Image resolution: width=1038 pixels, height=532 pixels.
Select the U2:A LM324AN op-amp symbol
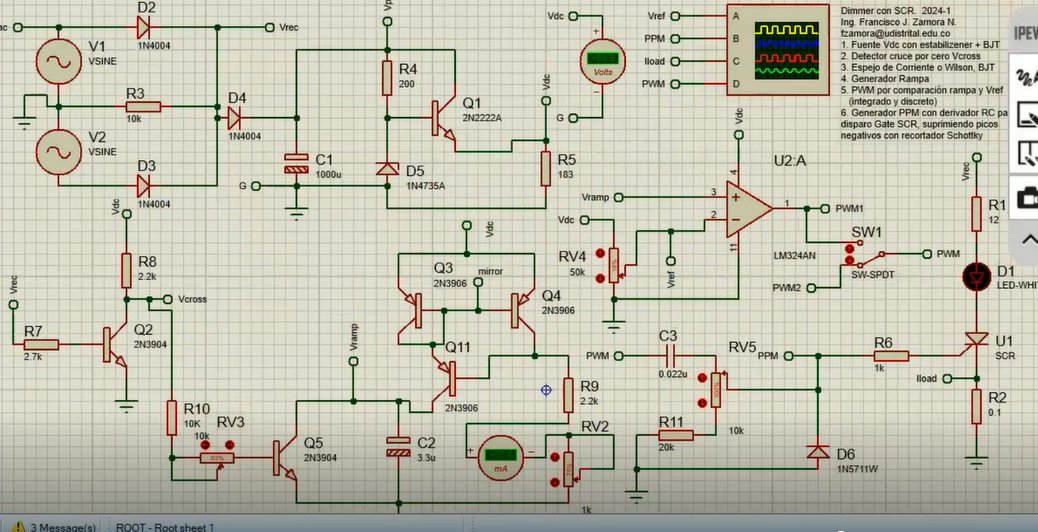tap(748, 208)
